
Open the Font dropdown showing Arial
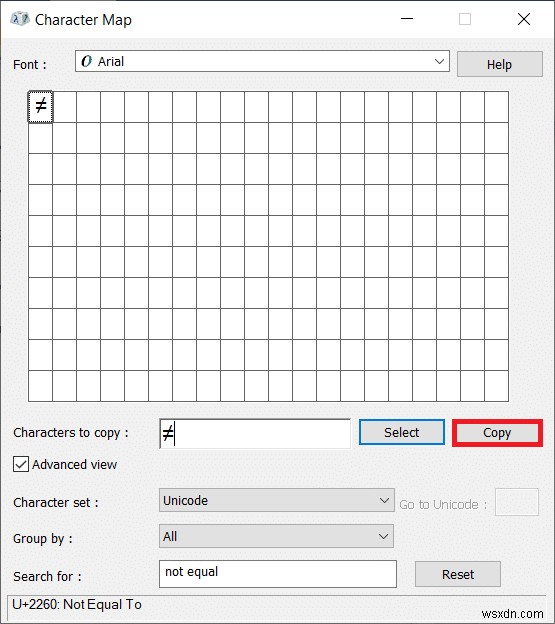tap(262, 61)
